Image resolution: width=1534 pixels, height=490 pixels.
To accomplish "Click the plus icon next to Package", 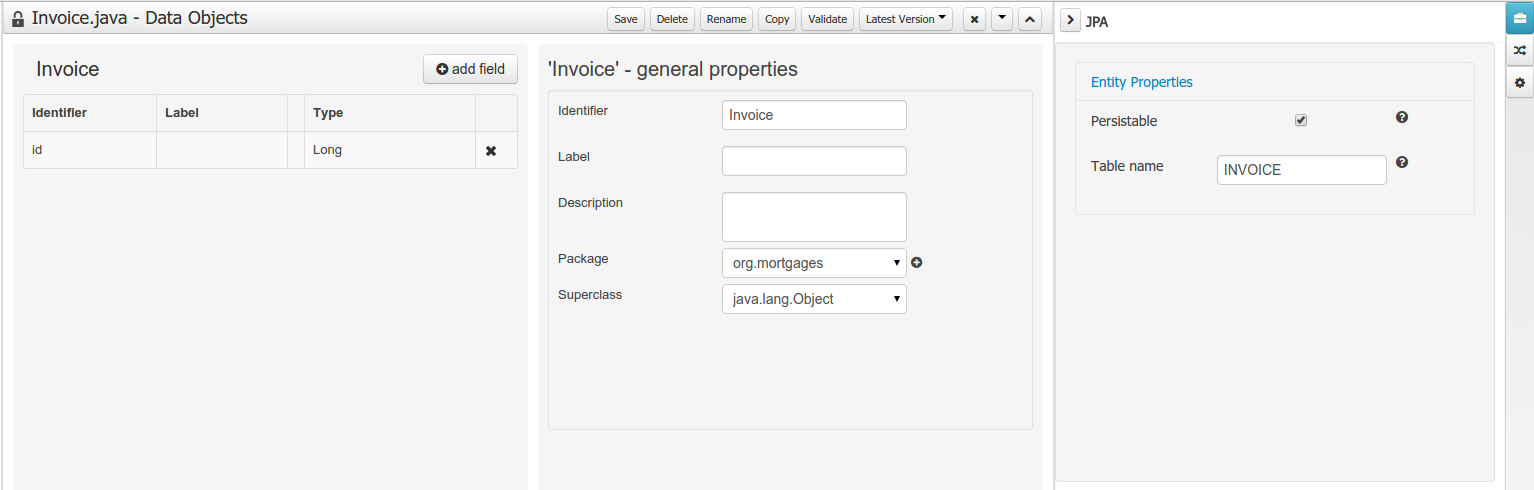I will click(916, 263).
